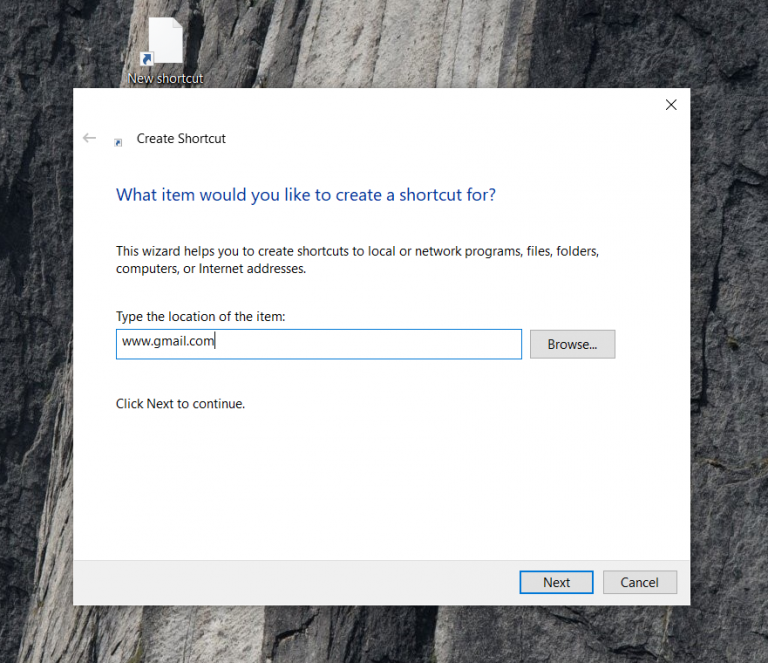The image size is (768, 663).
Task: Click the New shortcut desktop icon
Action: coord(165,41)
